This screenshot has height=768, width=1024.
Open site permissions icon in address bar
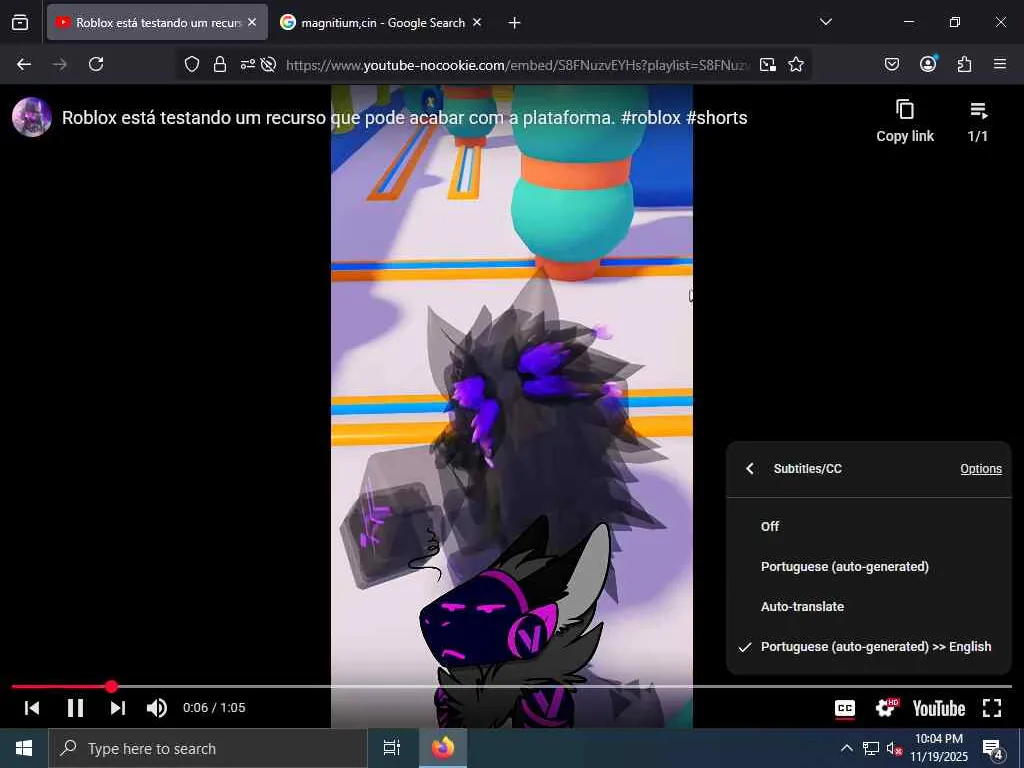click(x=248, y=64)
